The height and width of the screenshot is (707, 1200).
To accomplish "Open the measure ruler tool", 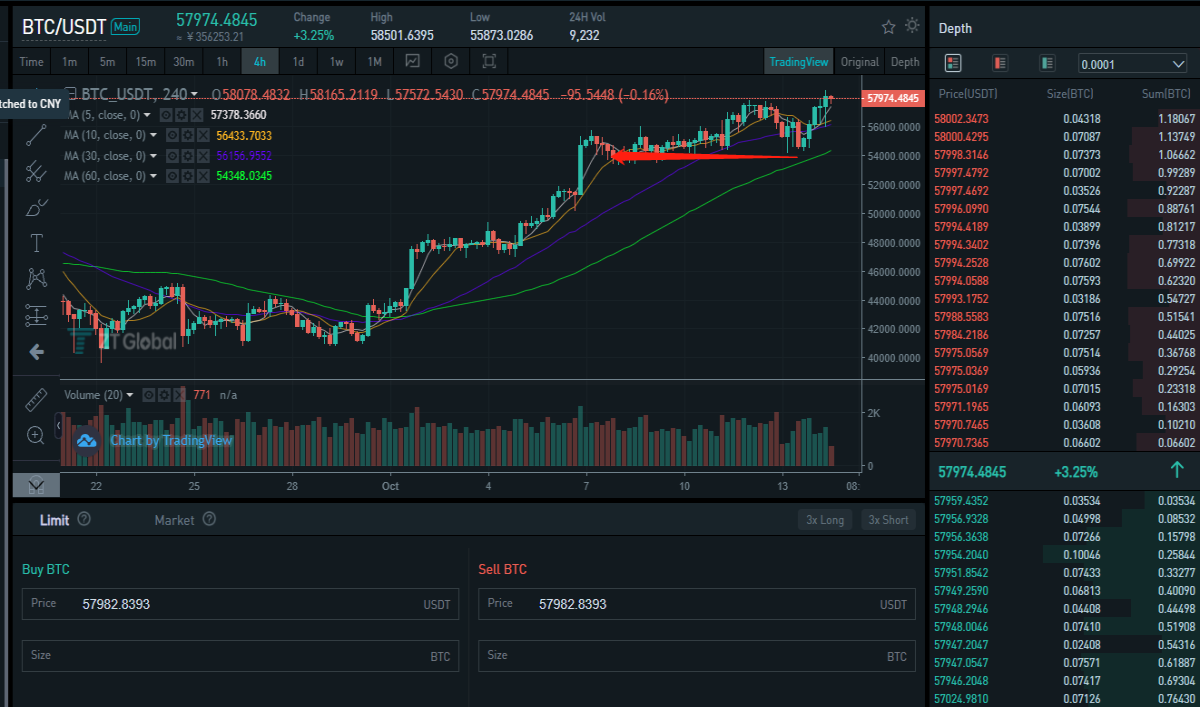I will pos(36,400).
